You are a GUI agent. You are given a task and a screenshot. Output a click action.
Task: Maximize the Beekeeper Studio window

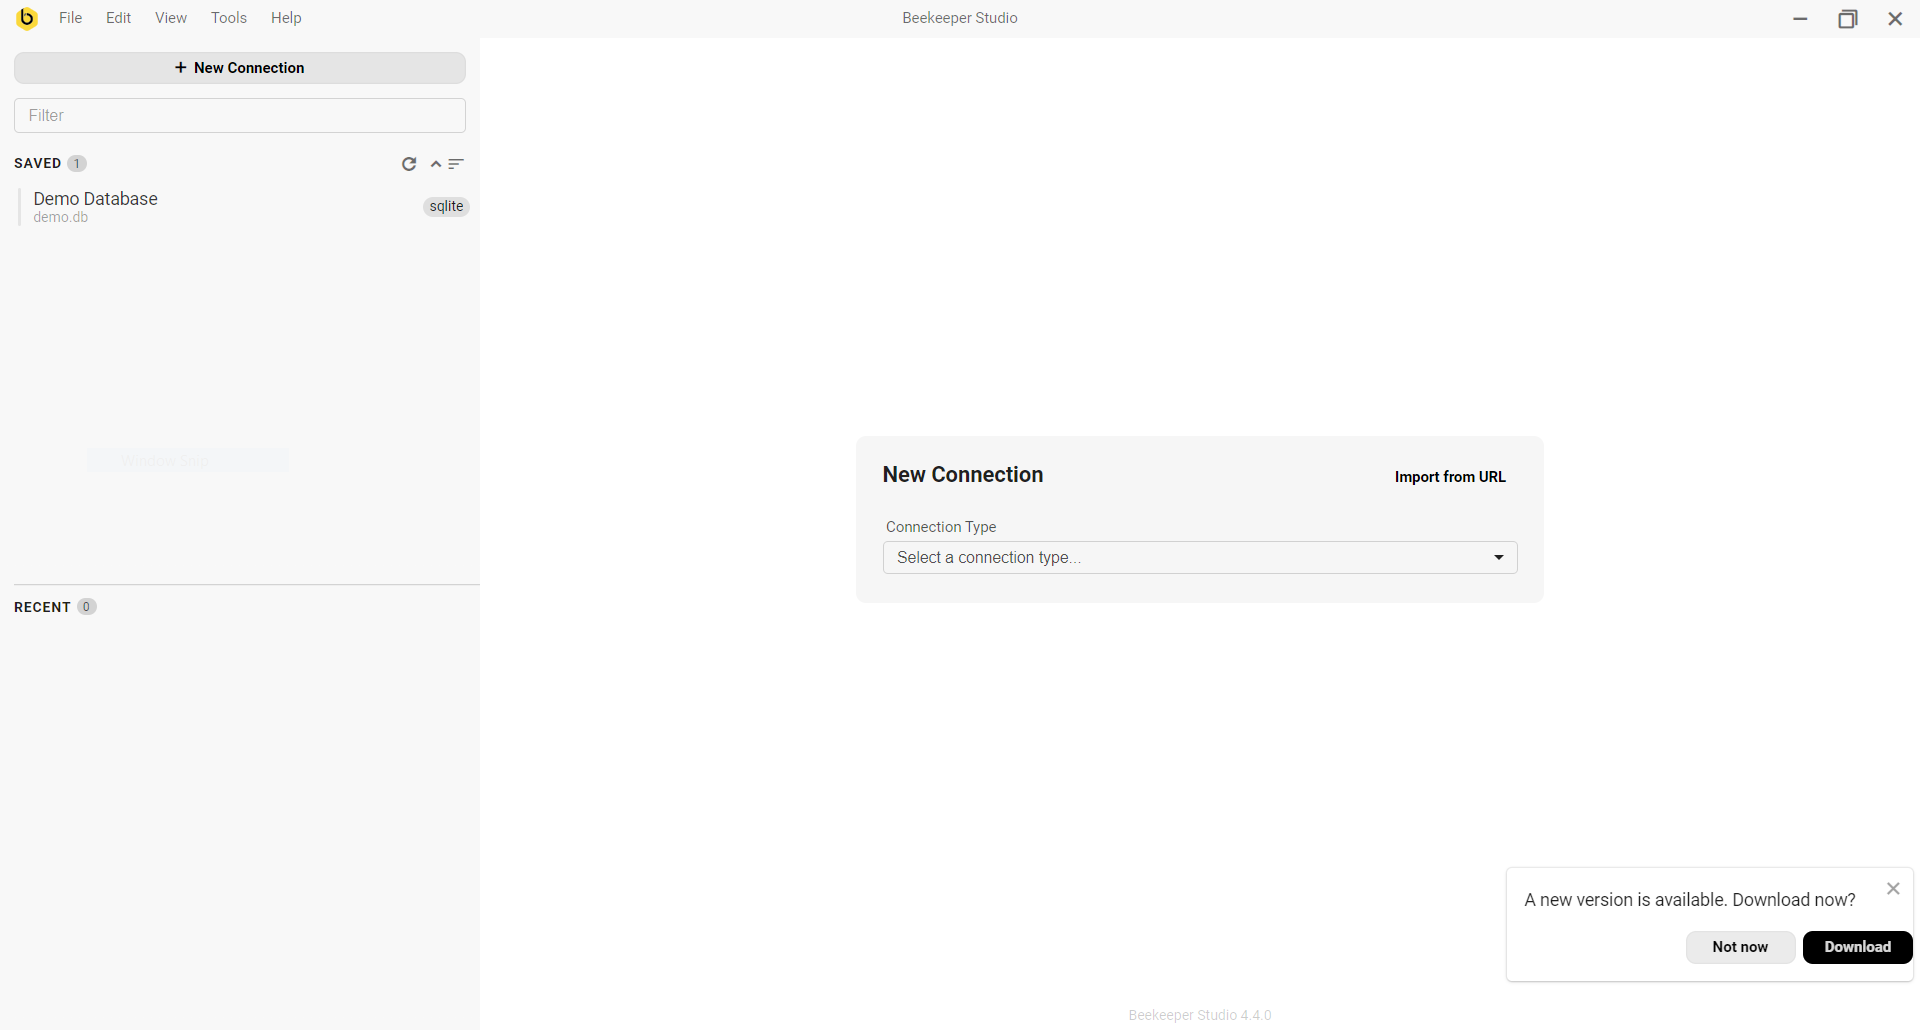click(1847, 18)
